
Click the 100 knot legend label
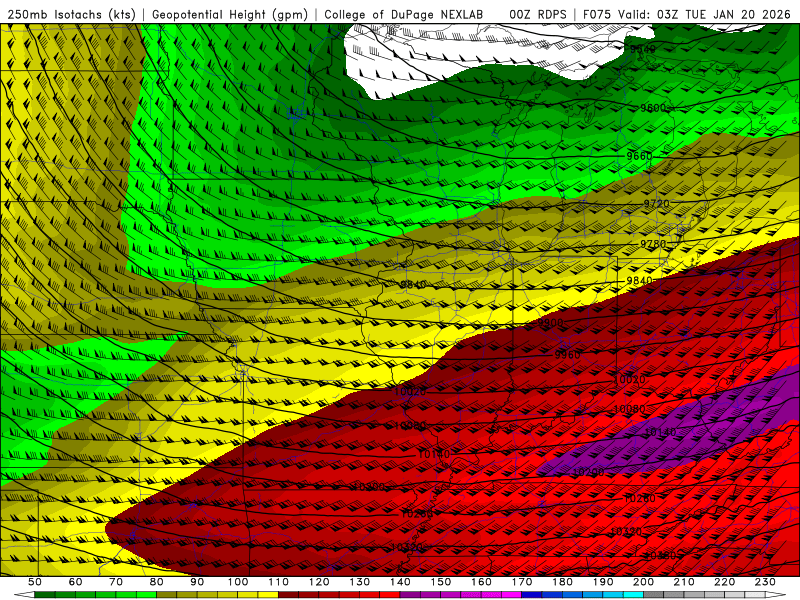click(238, 582)
